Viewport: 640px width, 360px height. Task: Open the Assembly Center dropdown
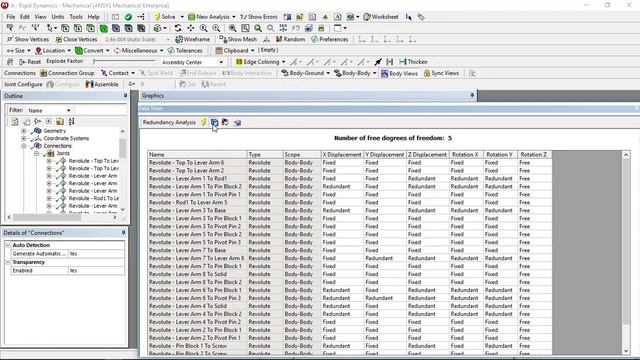coord(221,62)
